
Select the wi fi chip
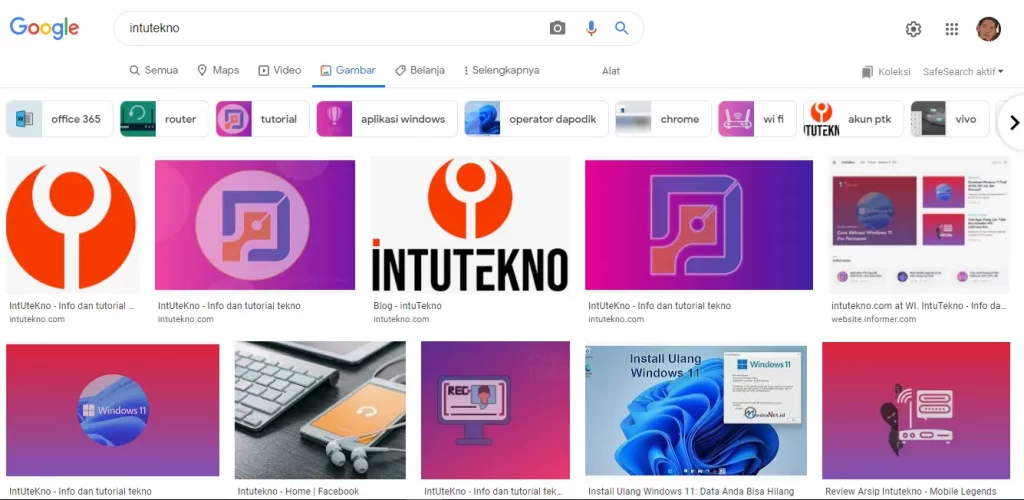(757, 119)
